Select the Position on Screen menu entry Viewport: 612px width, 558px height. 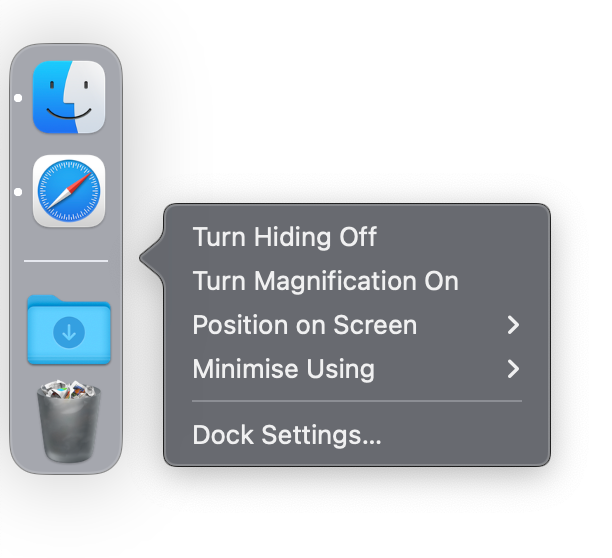pyautogui.click(x=357, y=325)
